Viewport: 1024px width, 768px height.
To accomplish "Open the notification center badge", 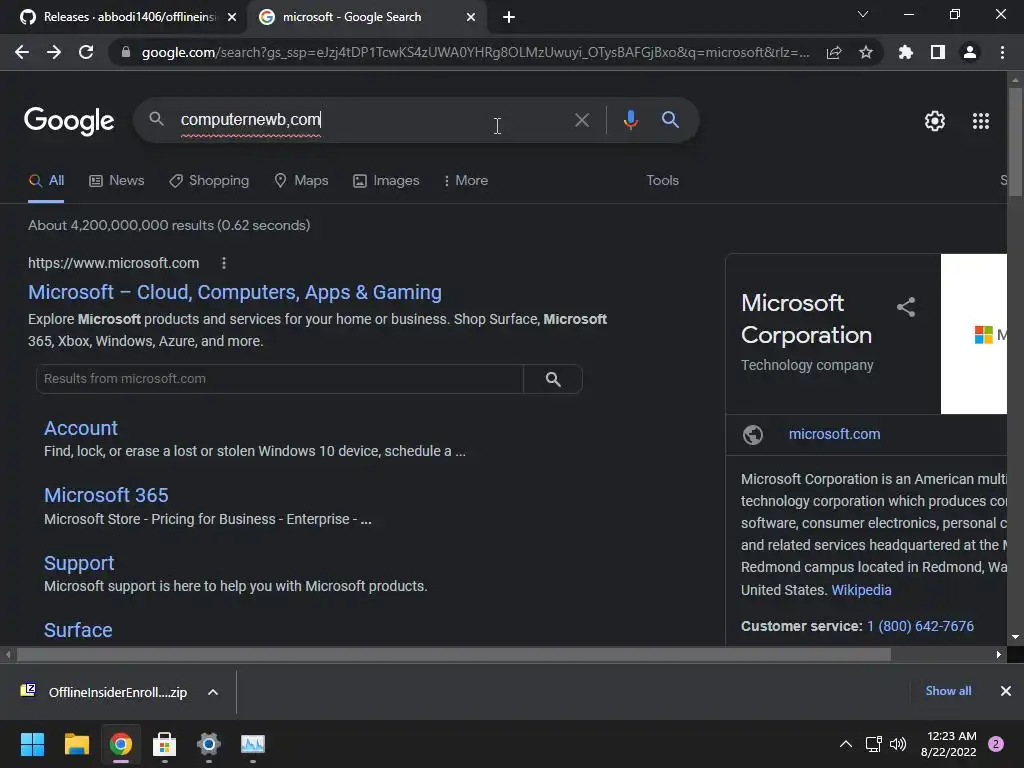I will pos(996,744).
